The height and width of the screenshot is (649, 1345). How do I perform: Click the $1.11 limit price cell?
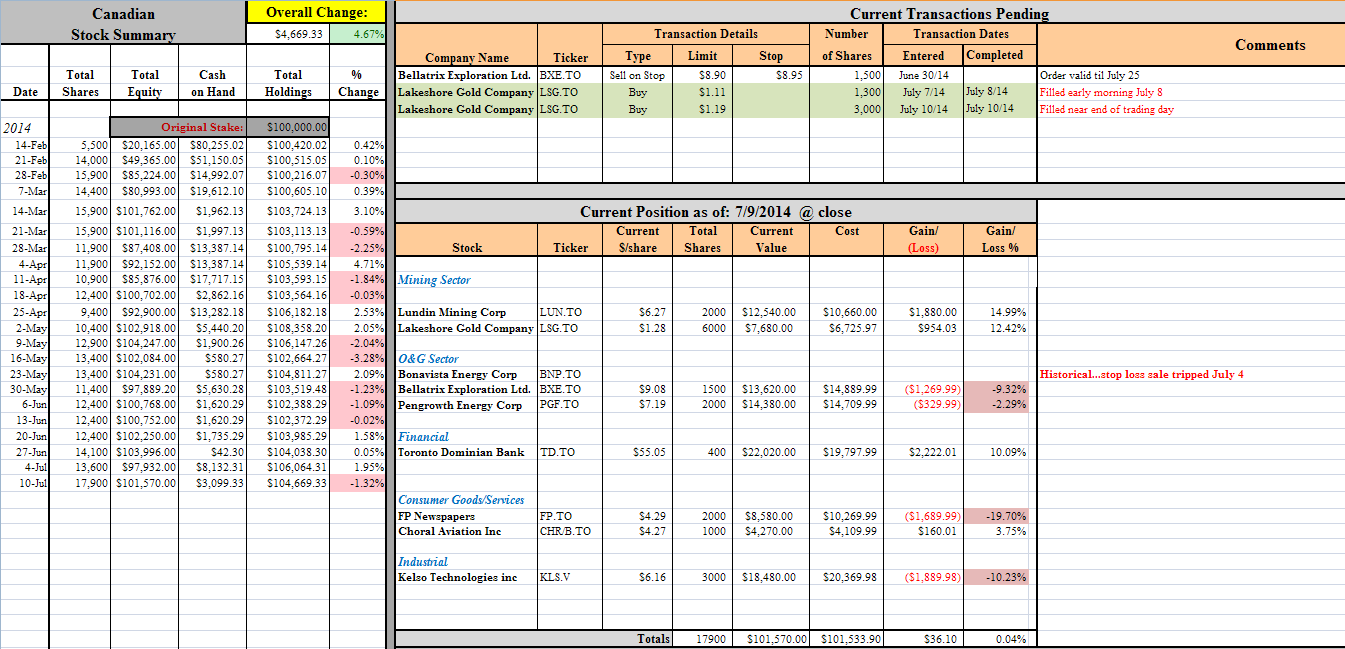pos(703,92)
